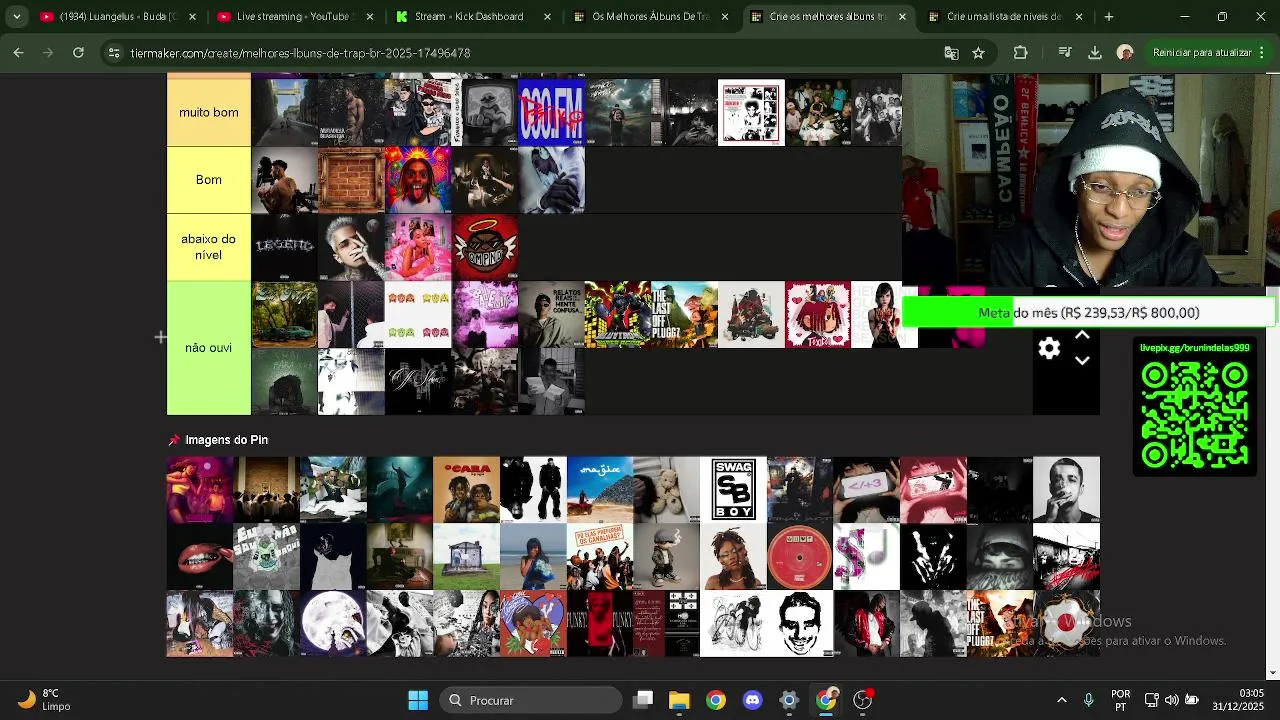The image size is (1280, 720).
Task: Click the microphone icon in system tray
Action: tap(1088, 700)
